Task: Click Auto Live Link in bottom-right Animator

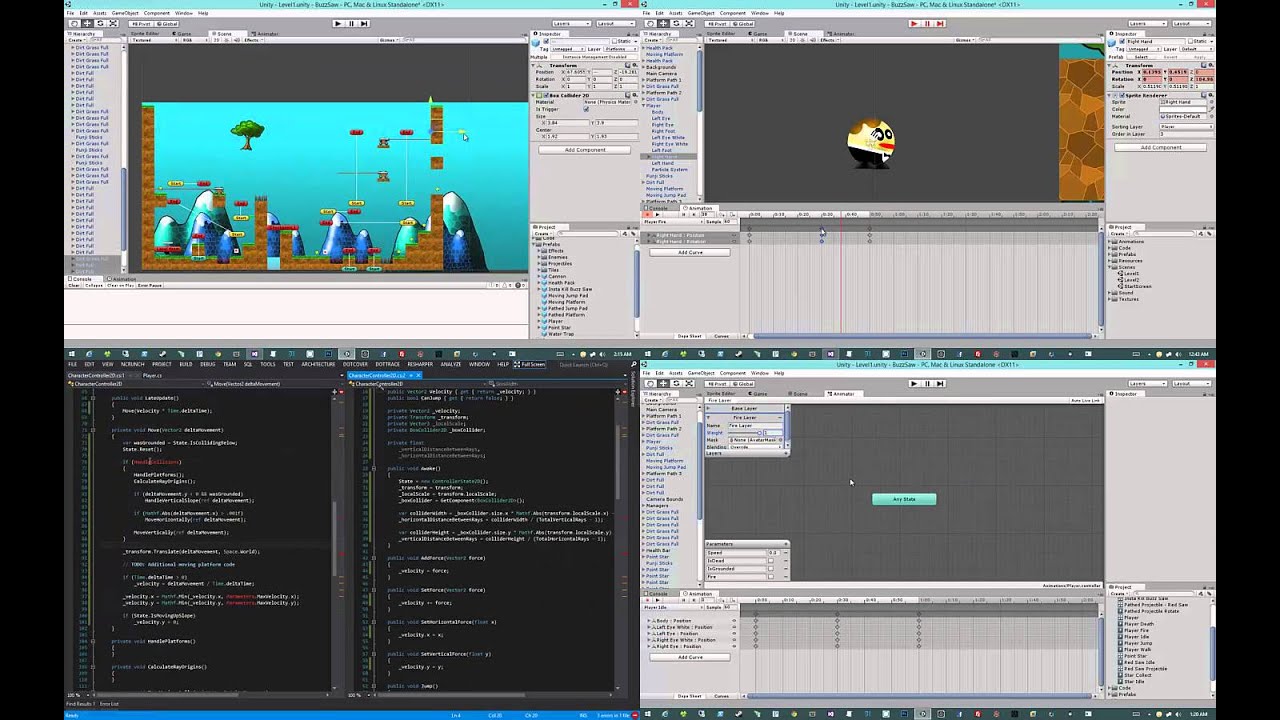Action: tap(1085, 400)
